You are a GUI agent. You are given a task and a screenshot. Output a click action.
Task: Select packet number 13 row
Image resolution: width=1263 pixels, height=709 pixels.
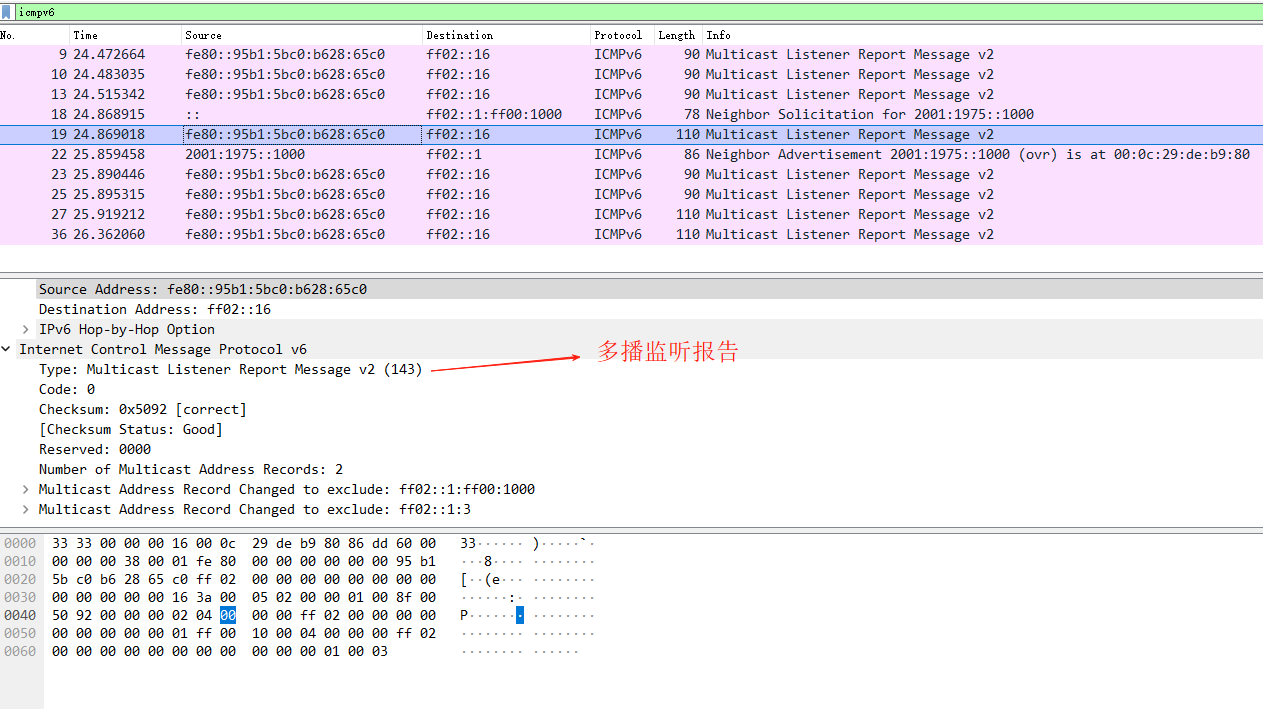(631, 94)
